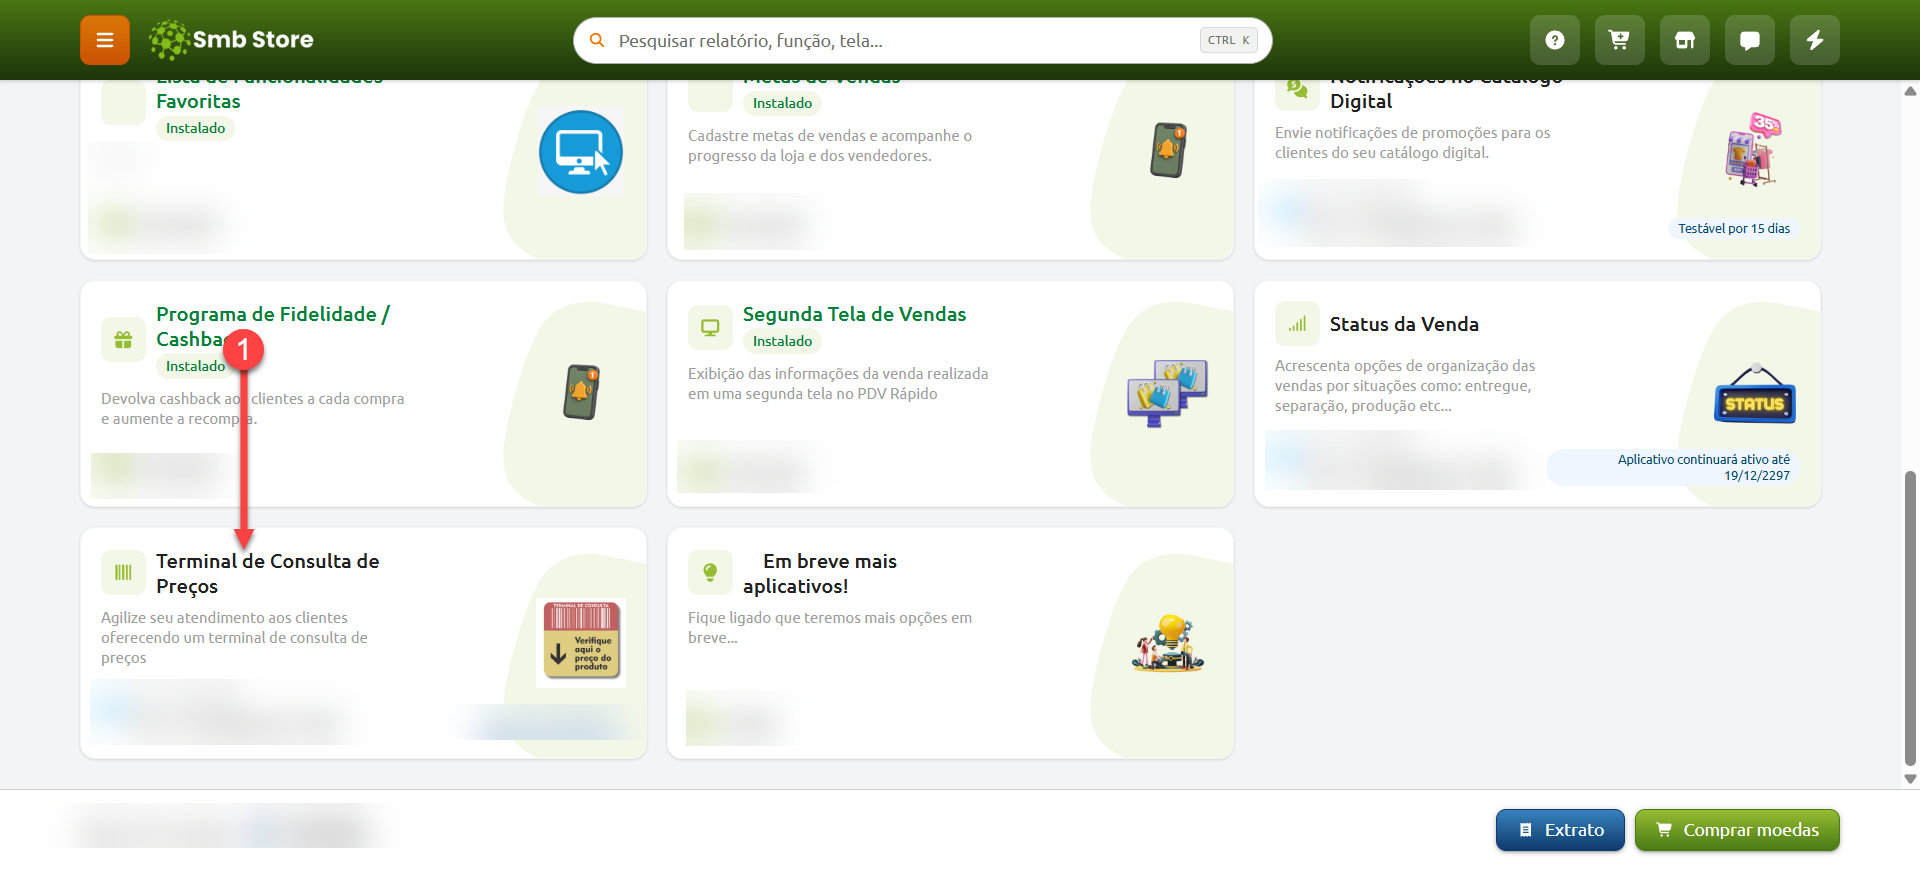Screen dimensions: 1920x869
Task: Click the blue monitor image on Favoritas card
Action: tap(581, 152)
